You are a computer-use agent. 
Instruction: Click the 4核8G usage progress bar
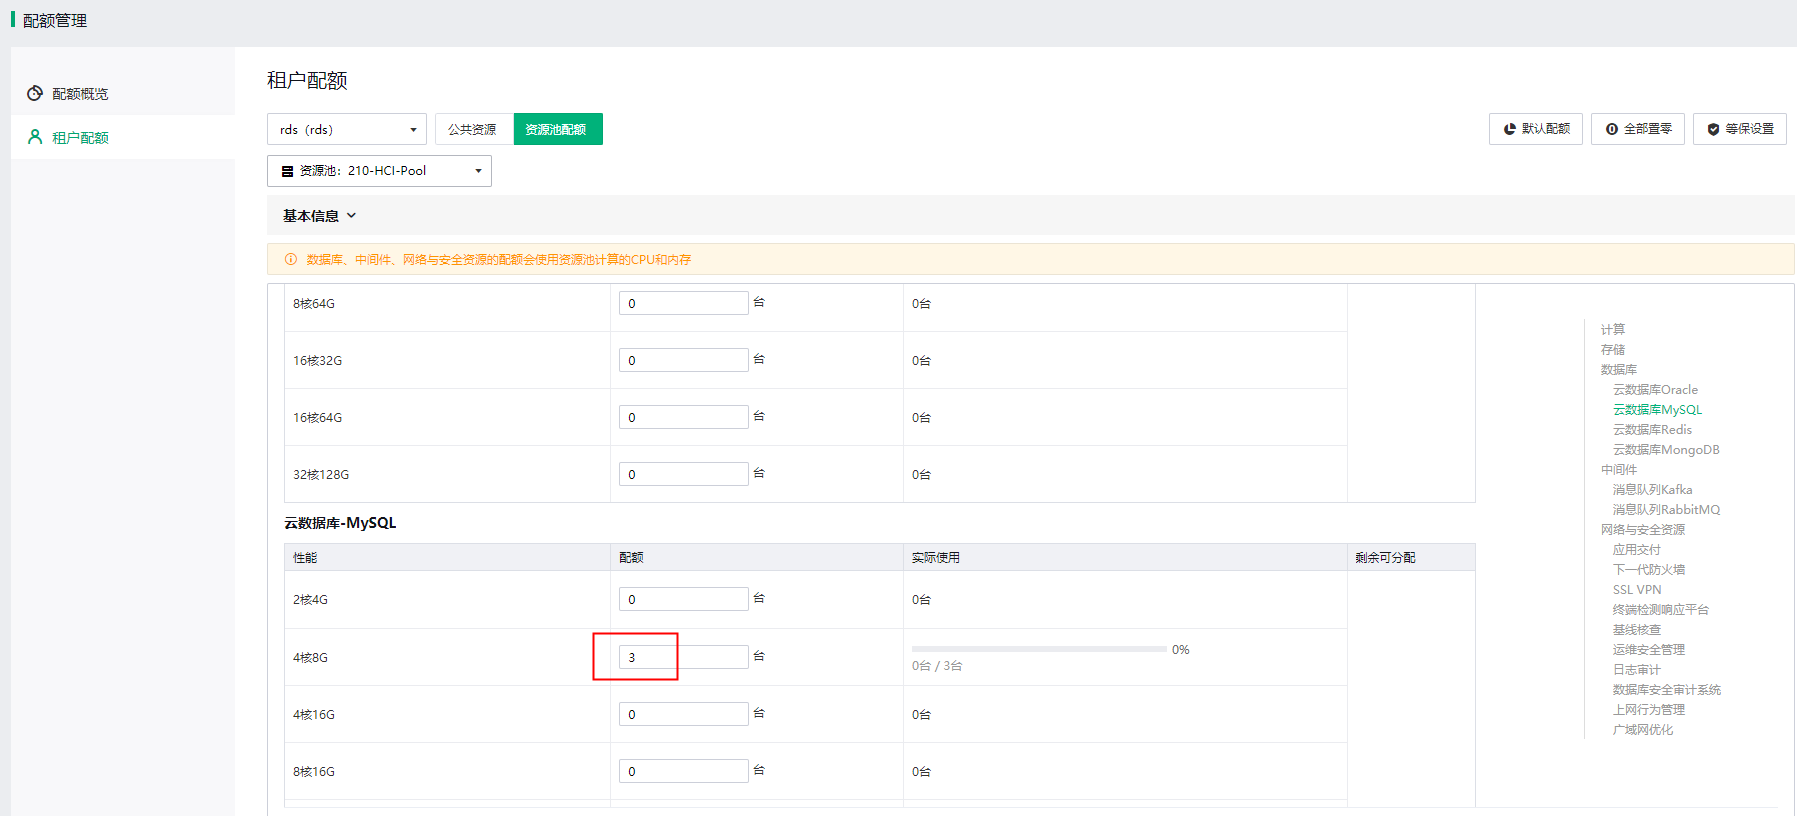tap(1038, 649)
